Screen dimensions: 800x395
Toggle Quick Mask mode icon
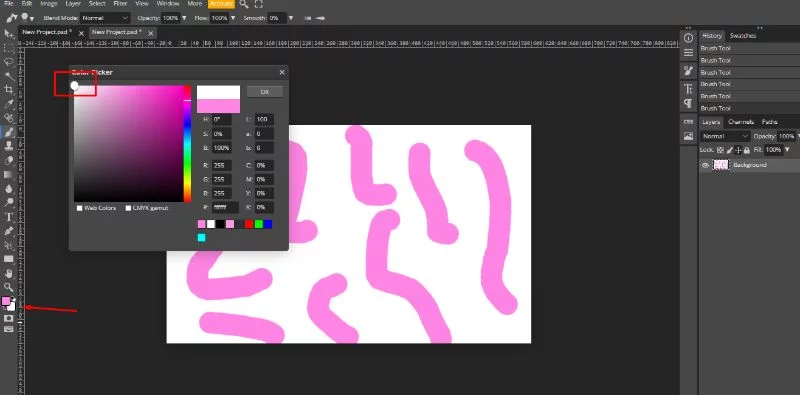pos(8,318)
